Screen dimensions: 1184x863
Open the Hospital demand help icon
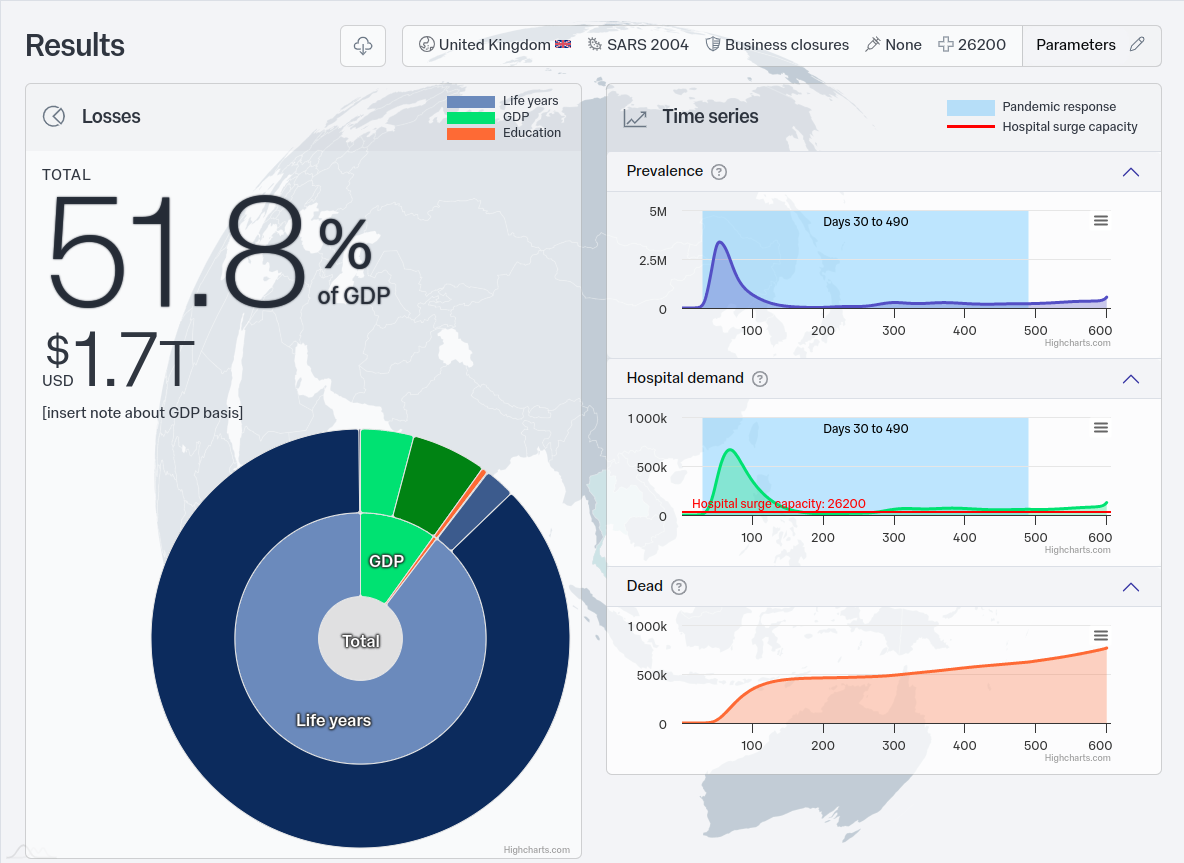point(759,379)
